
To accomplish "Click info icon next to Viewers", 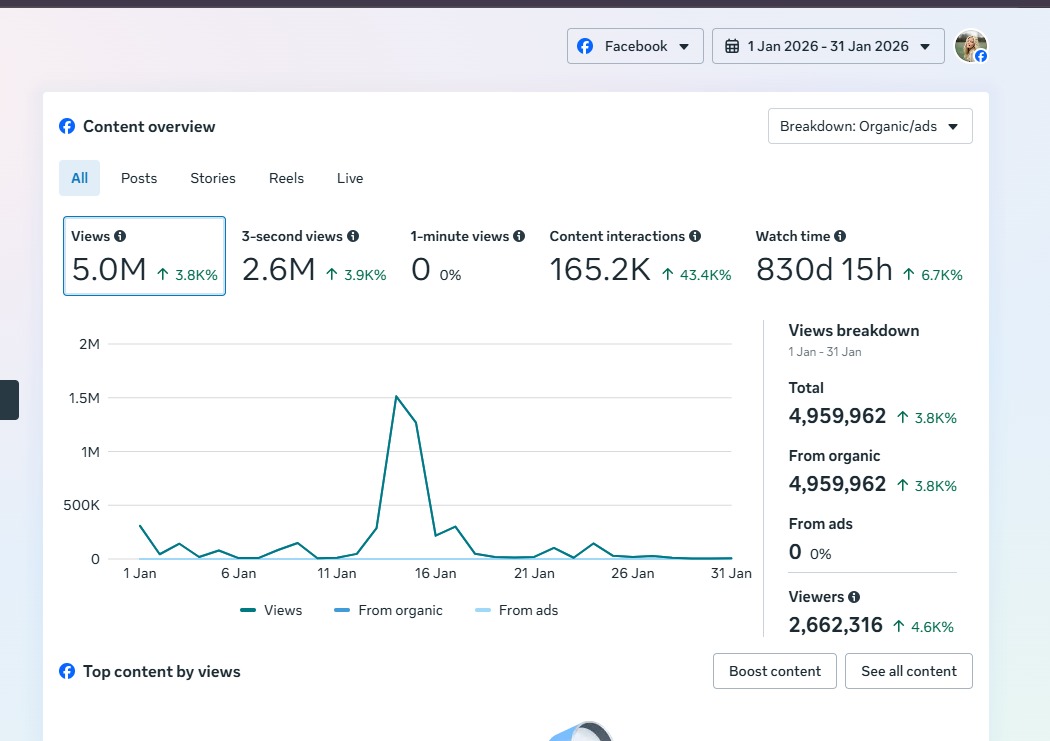I will [854, 596].
